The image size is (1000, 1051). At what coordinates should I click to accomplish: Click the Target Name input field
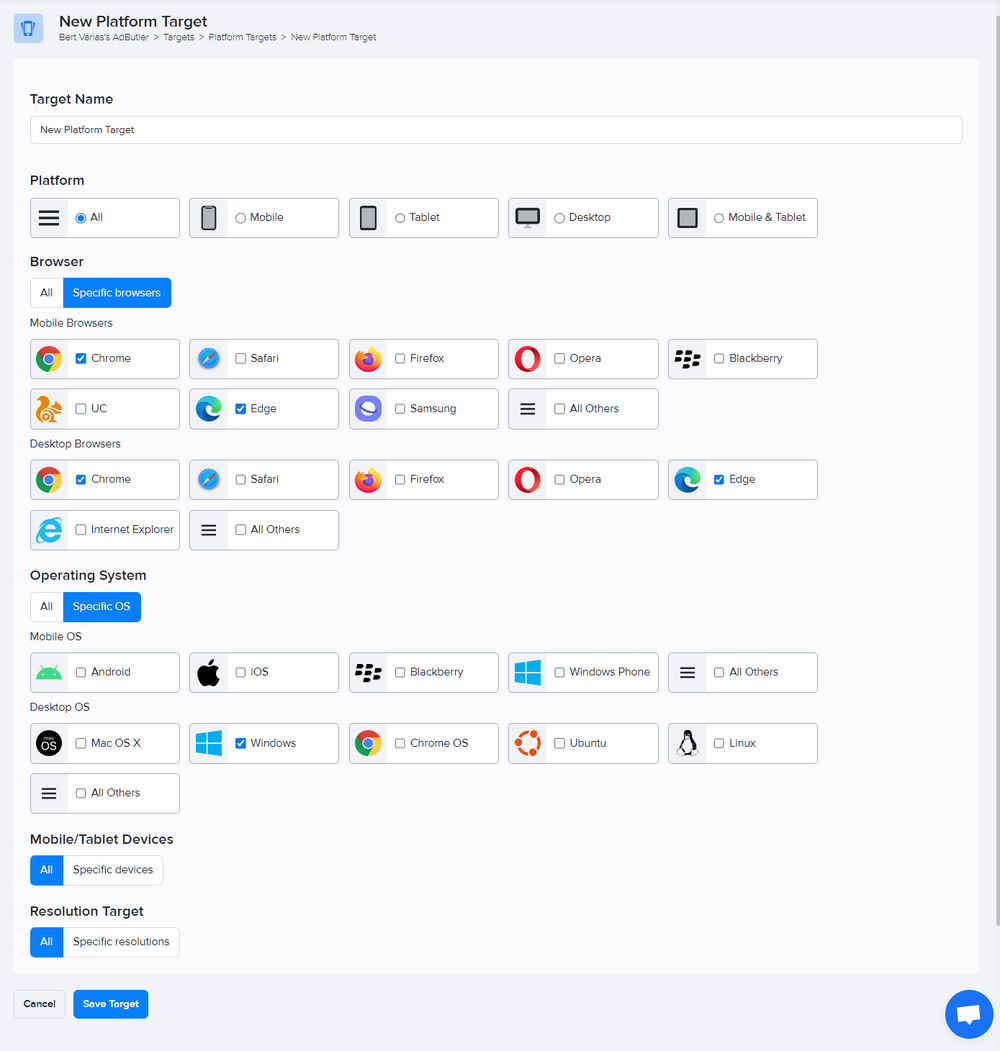[496, 130]
